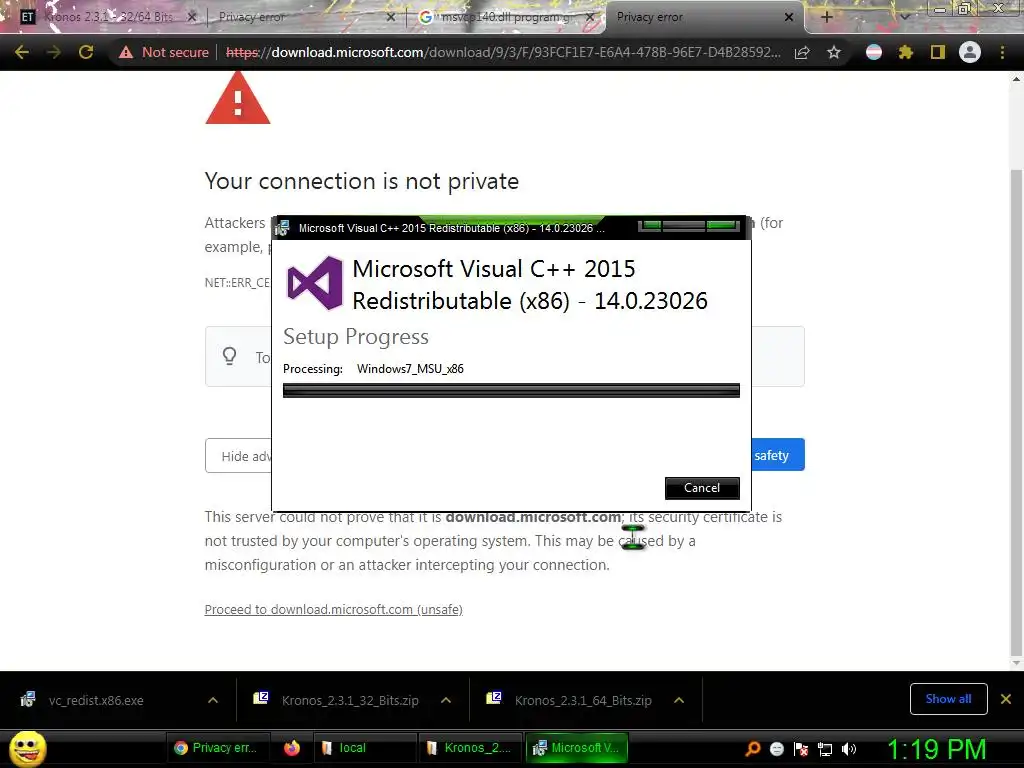Click the red warning triangle on page

[238, 98]
